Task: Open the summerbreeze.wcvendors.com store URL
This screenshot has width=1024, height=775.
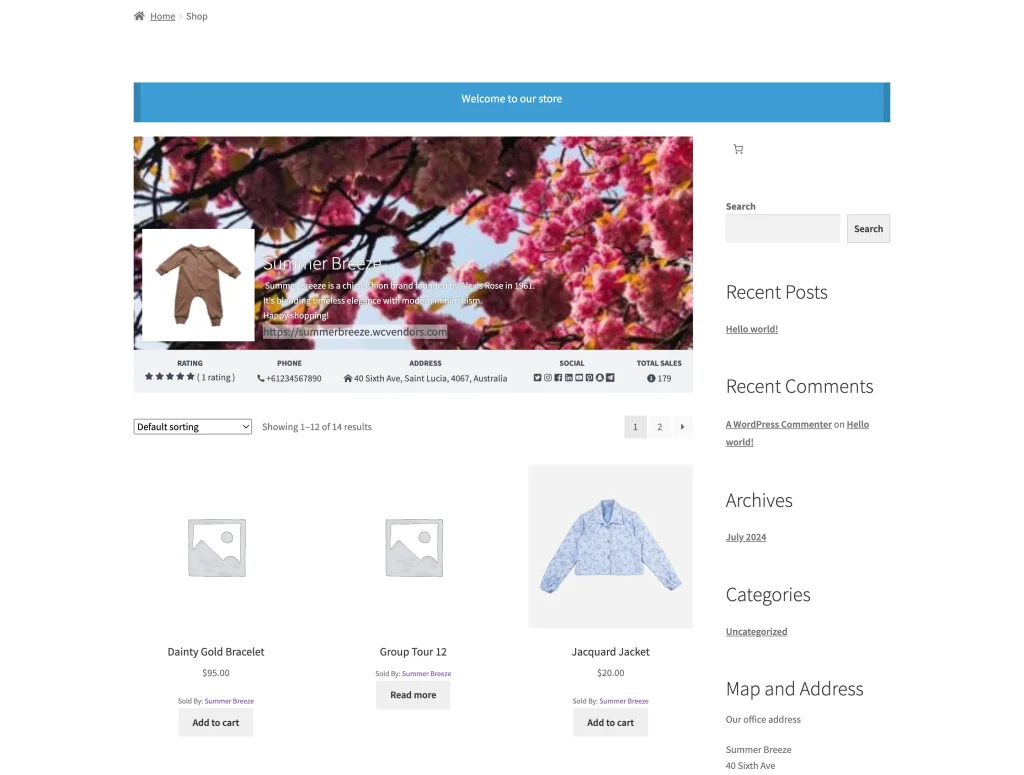Action: (x=355, y=332)
